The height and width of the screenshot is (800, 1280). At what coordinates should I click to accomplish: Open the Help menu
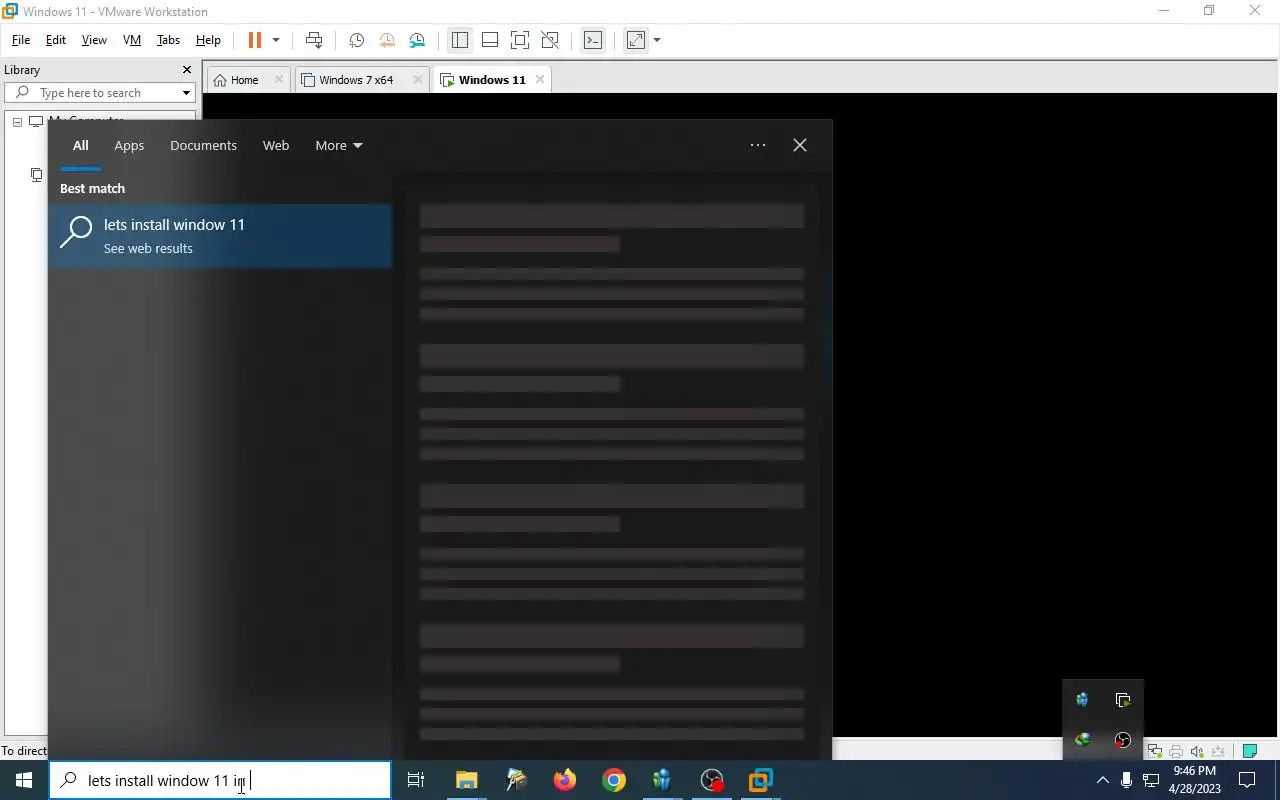[208, 40]
